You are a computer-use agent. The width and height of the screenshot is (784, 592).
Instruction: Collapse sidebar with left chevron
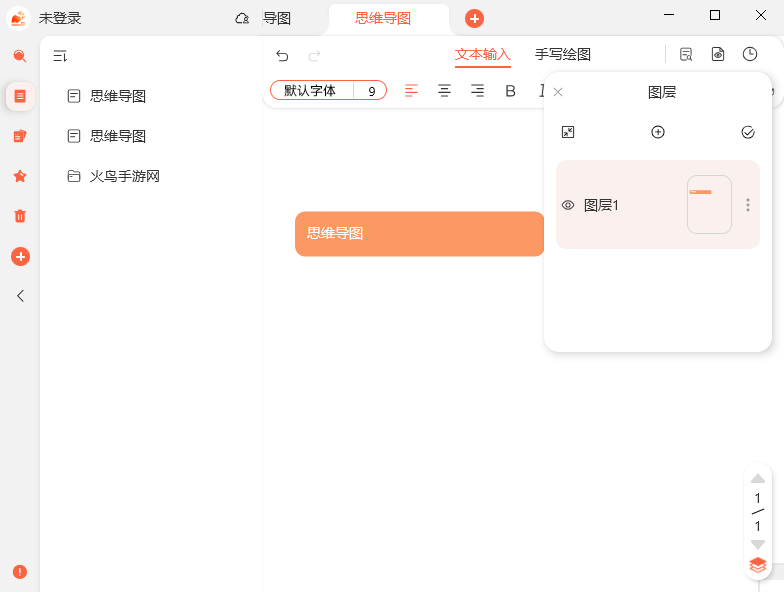[20, 296]
